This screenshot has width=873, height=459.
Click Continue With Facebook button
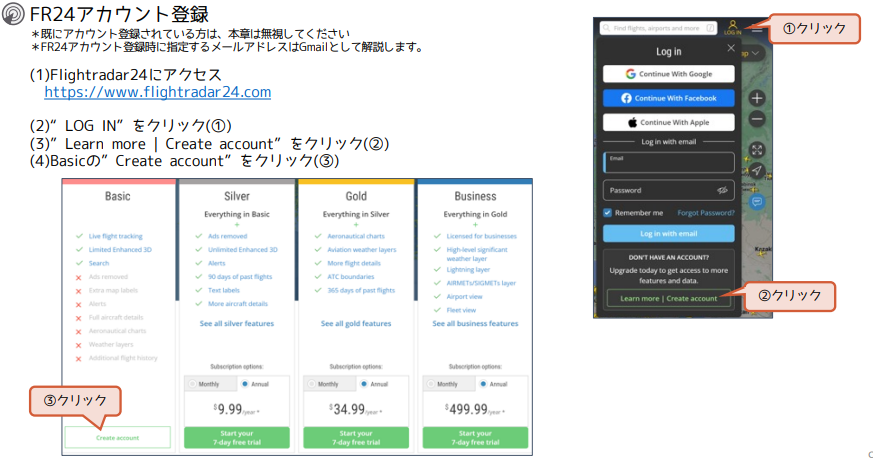tap(668, 98)
